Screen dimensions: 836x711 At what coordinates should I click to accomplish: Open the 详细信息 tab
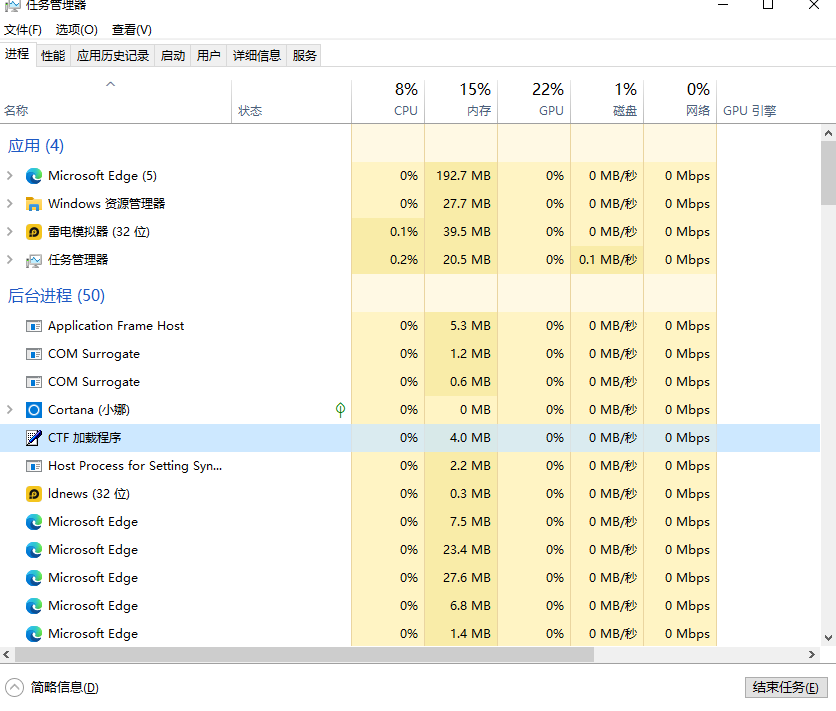click(x=257, y=56)
